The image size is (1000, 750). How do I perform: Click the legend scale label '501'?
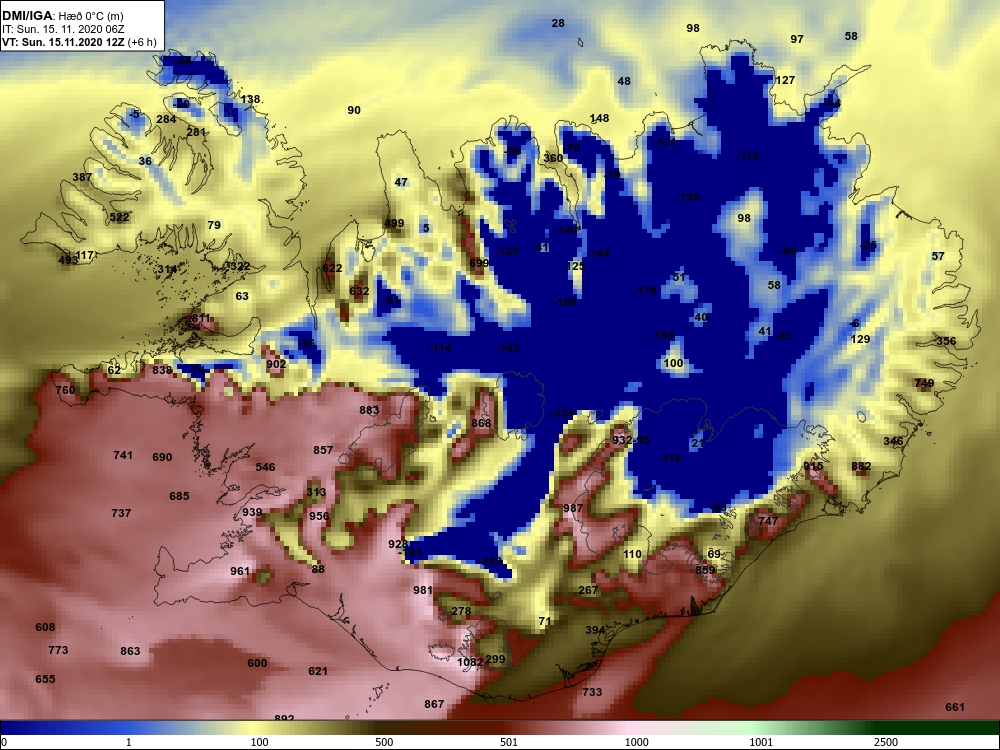pyautogui.click(x=508, y=742)
